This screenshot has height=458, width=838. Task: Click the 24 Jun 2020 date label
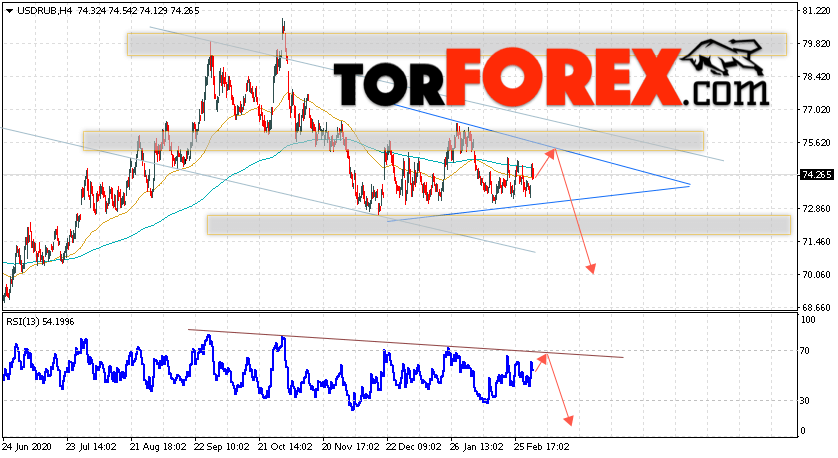click(27, 446)
